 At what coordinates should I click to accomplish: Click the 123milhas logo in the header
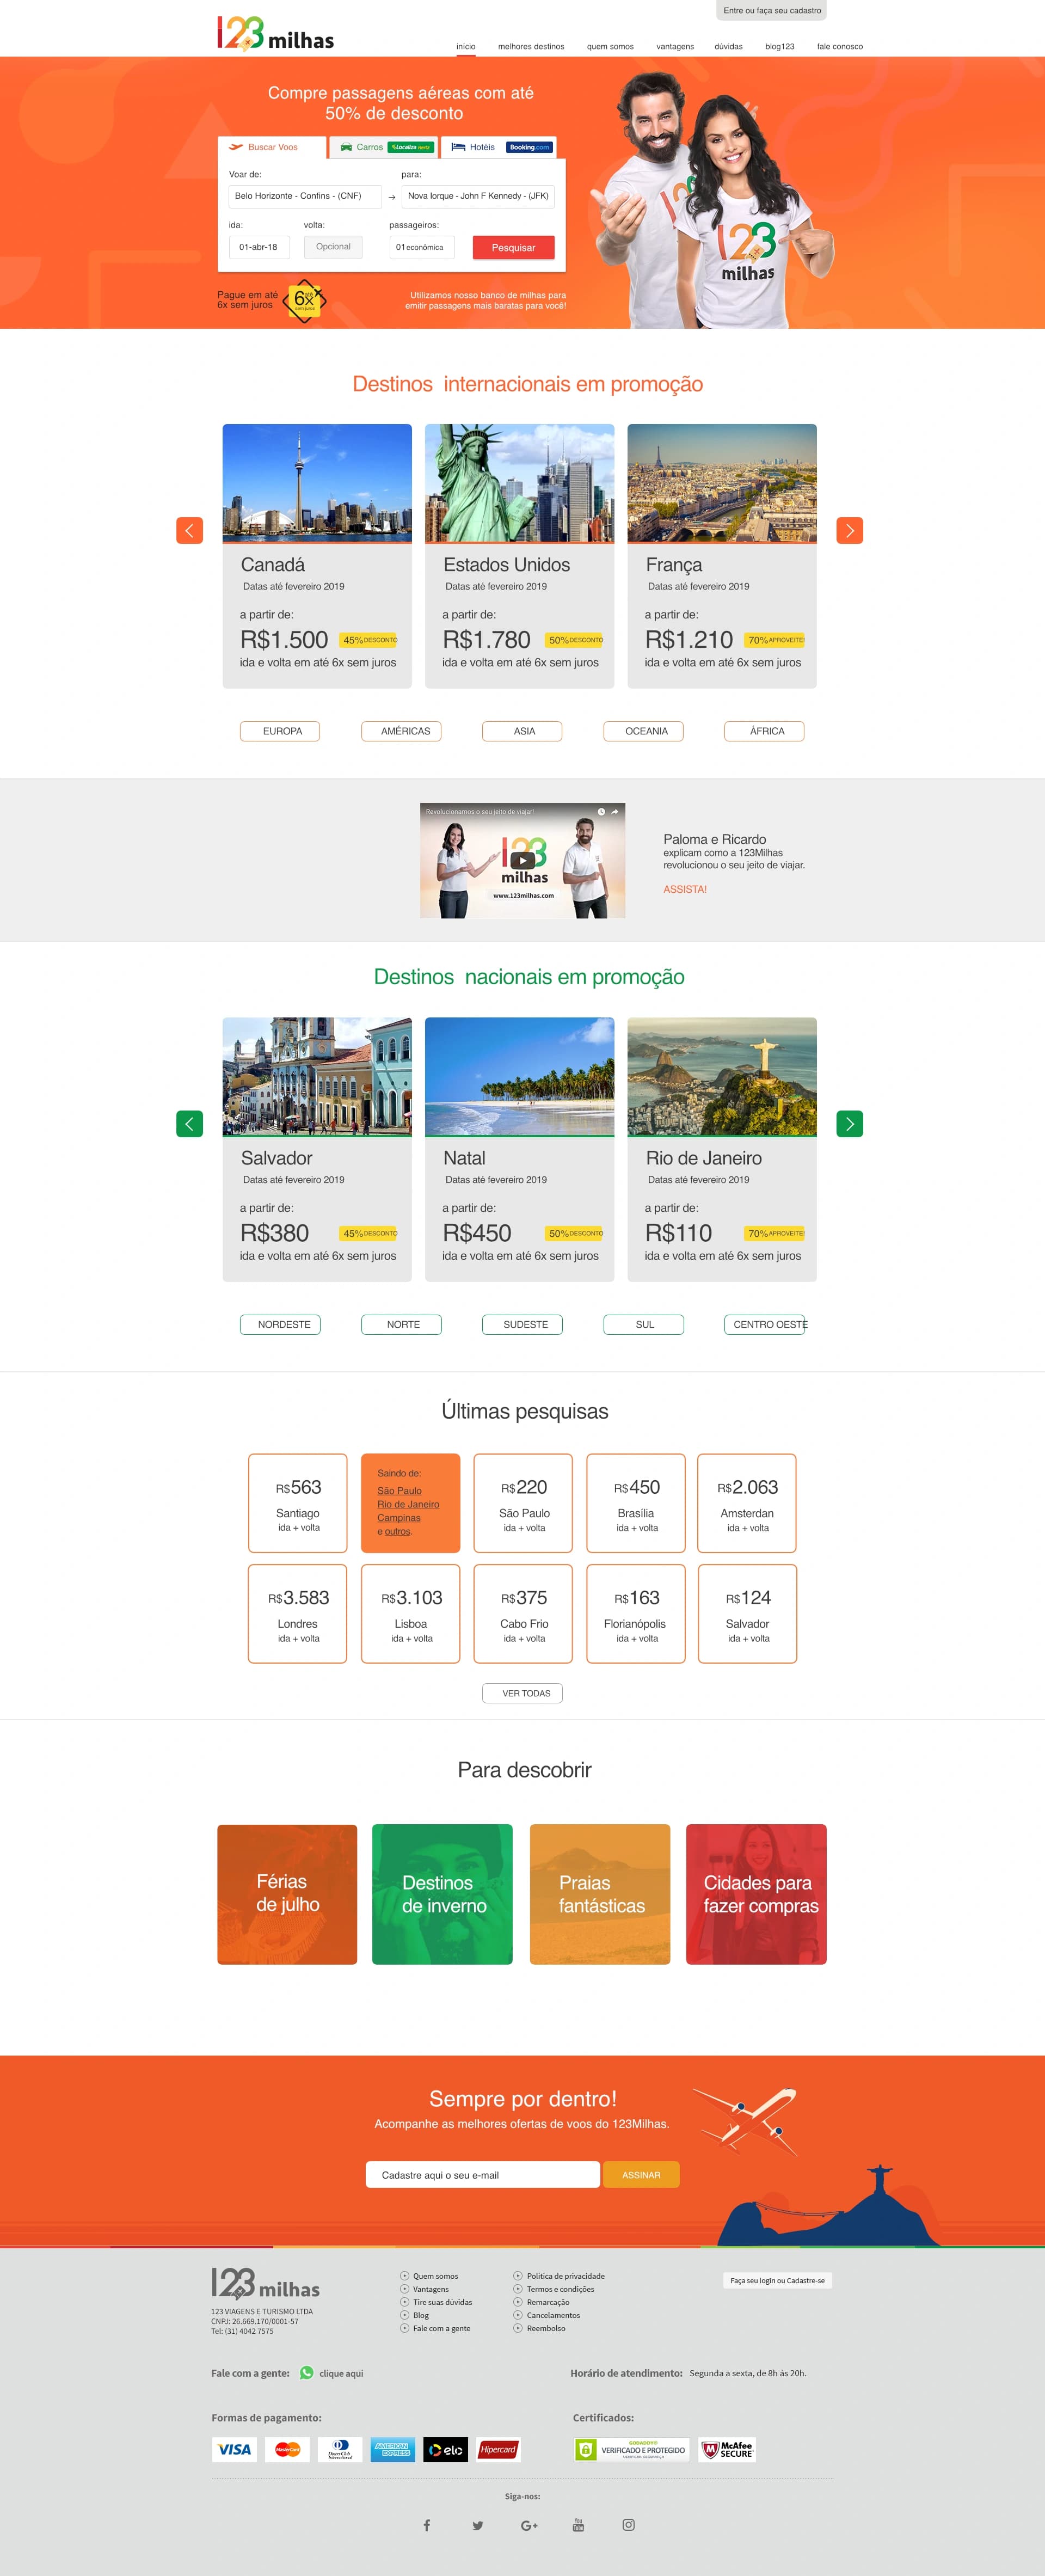pyautogui.click(x=275, y=34)
